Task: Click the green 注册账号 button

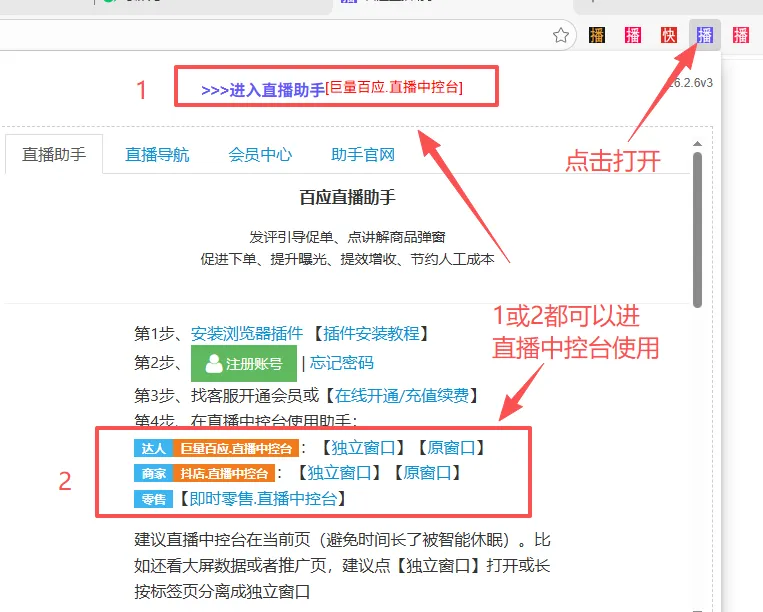Action: point(244,363)
